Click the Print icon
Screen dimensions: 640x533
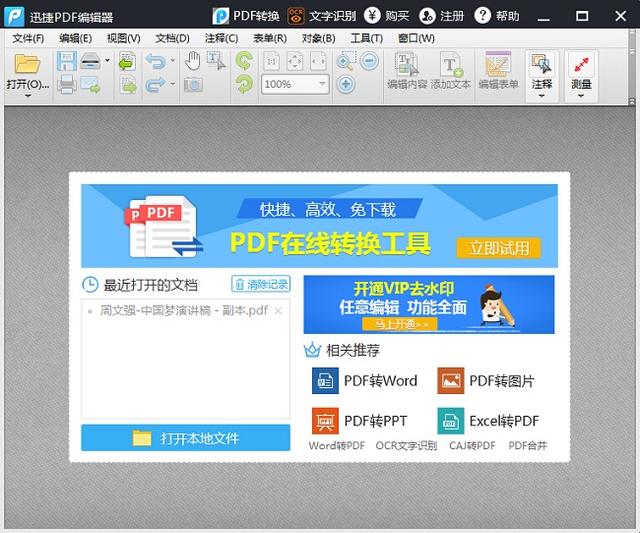tap(67, 84)
